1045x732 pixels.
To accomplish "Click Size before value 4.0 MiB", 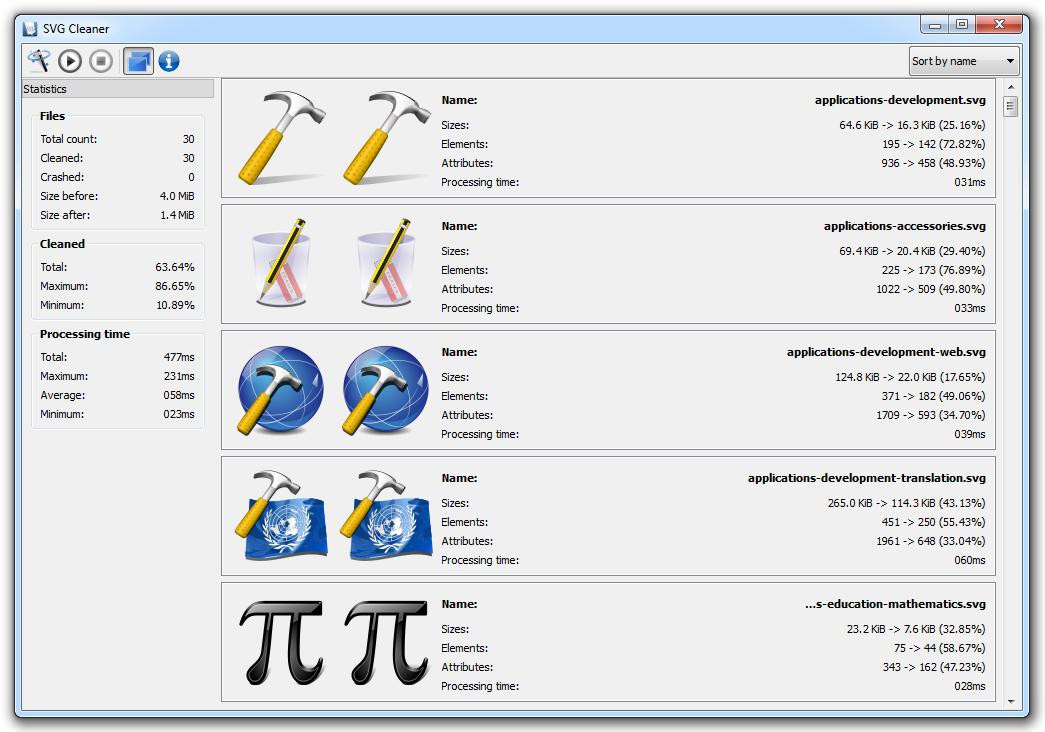I will (177, 196).
